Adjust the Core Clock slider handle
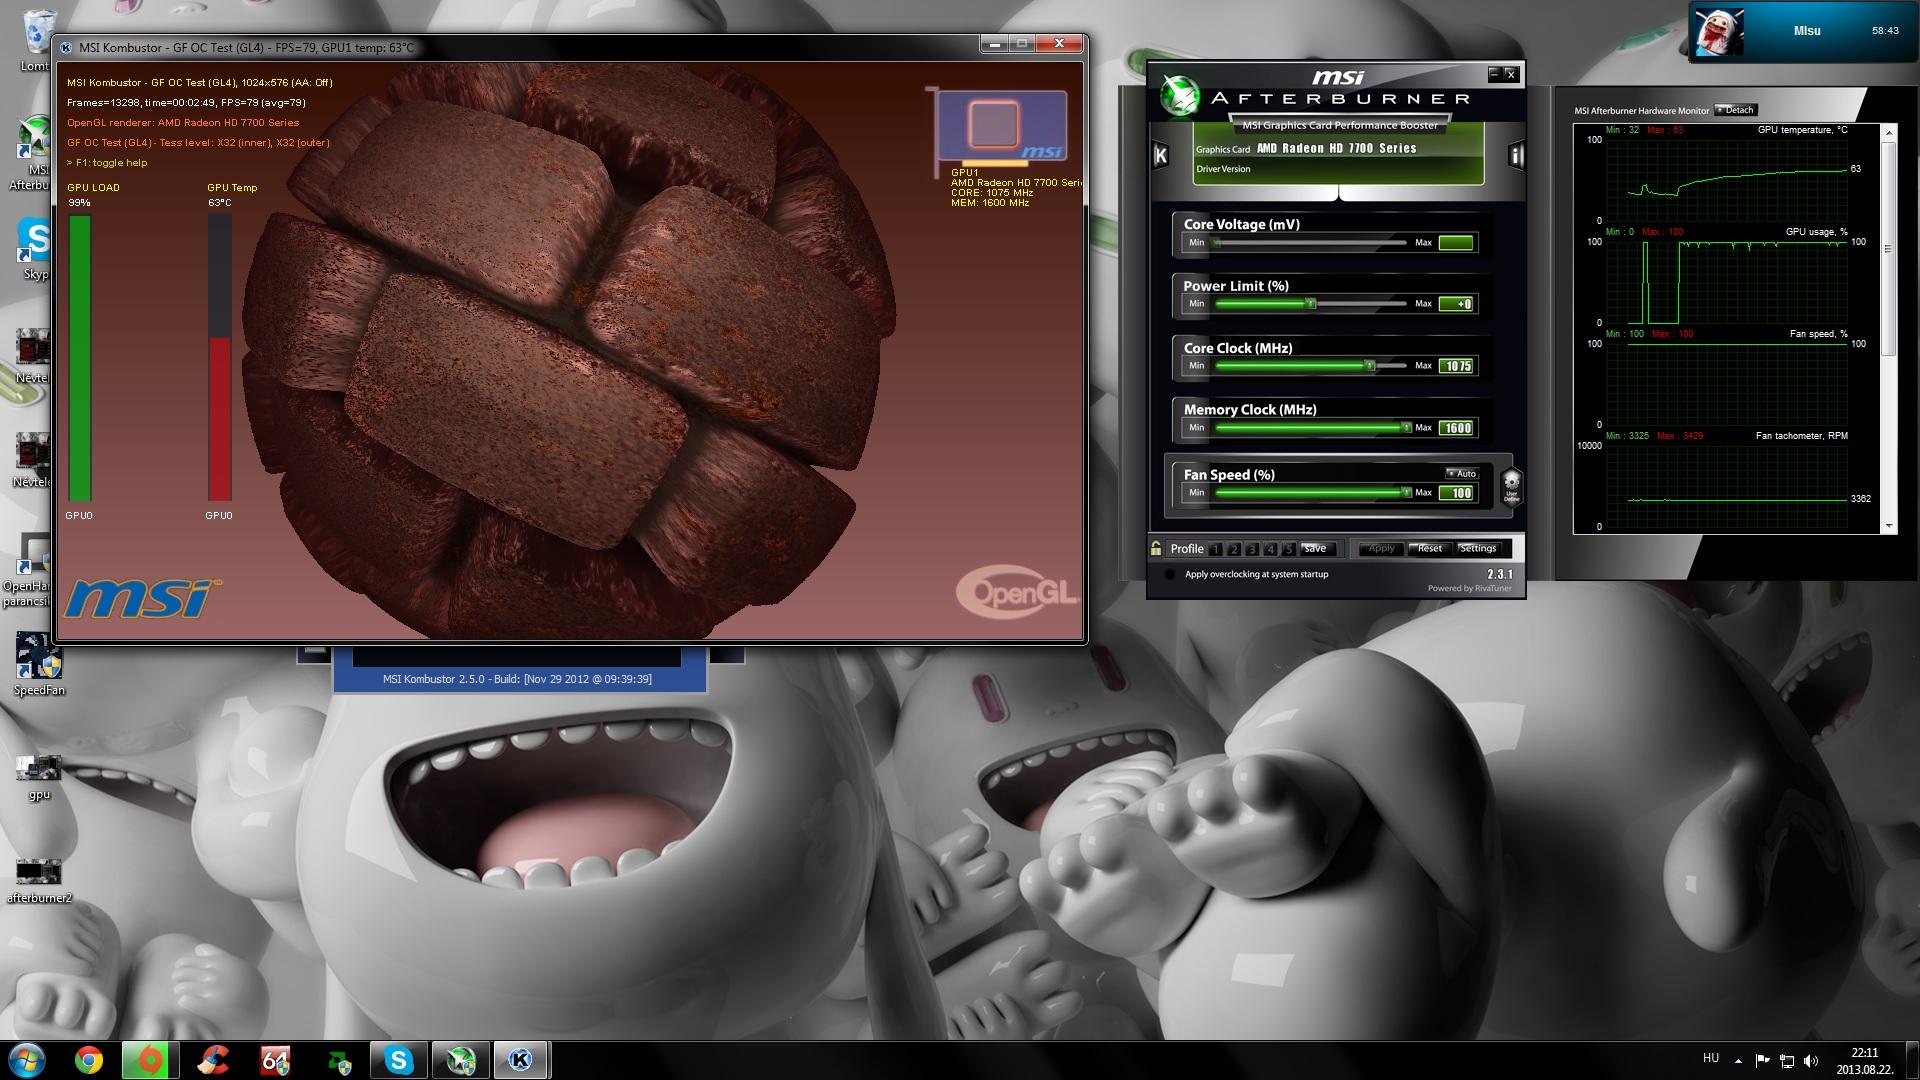The height and width of the screenshot is (1080, 1920). point(1370,366)
